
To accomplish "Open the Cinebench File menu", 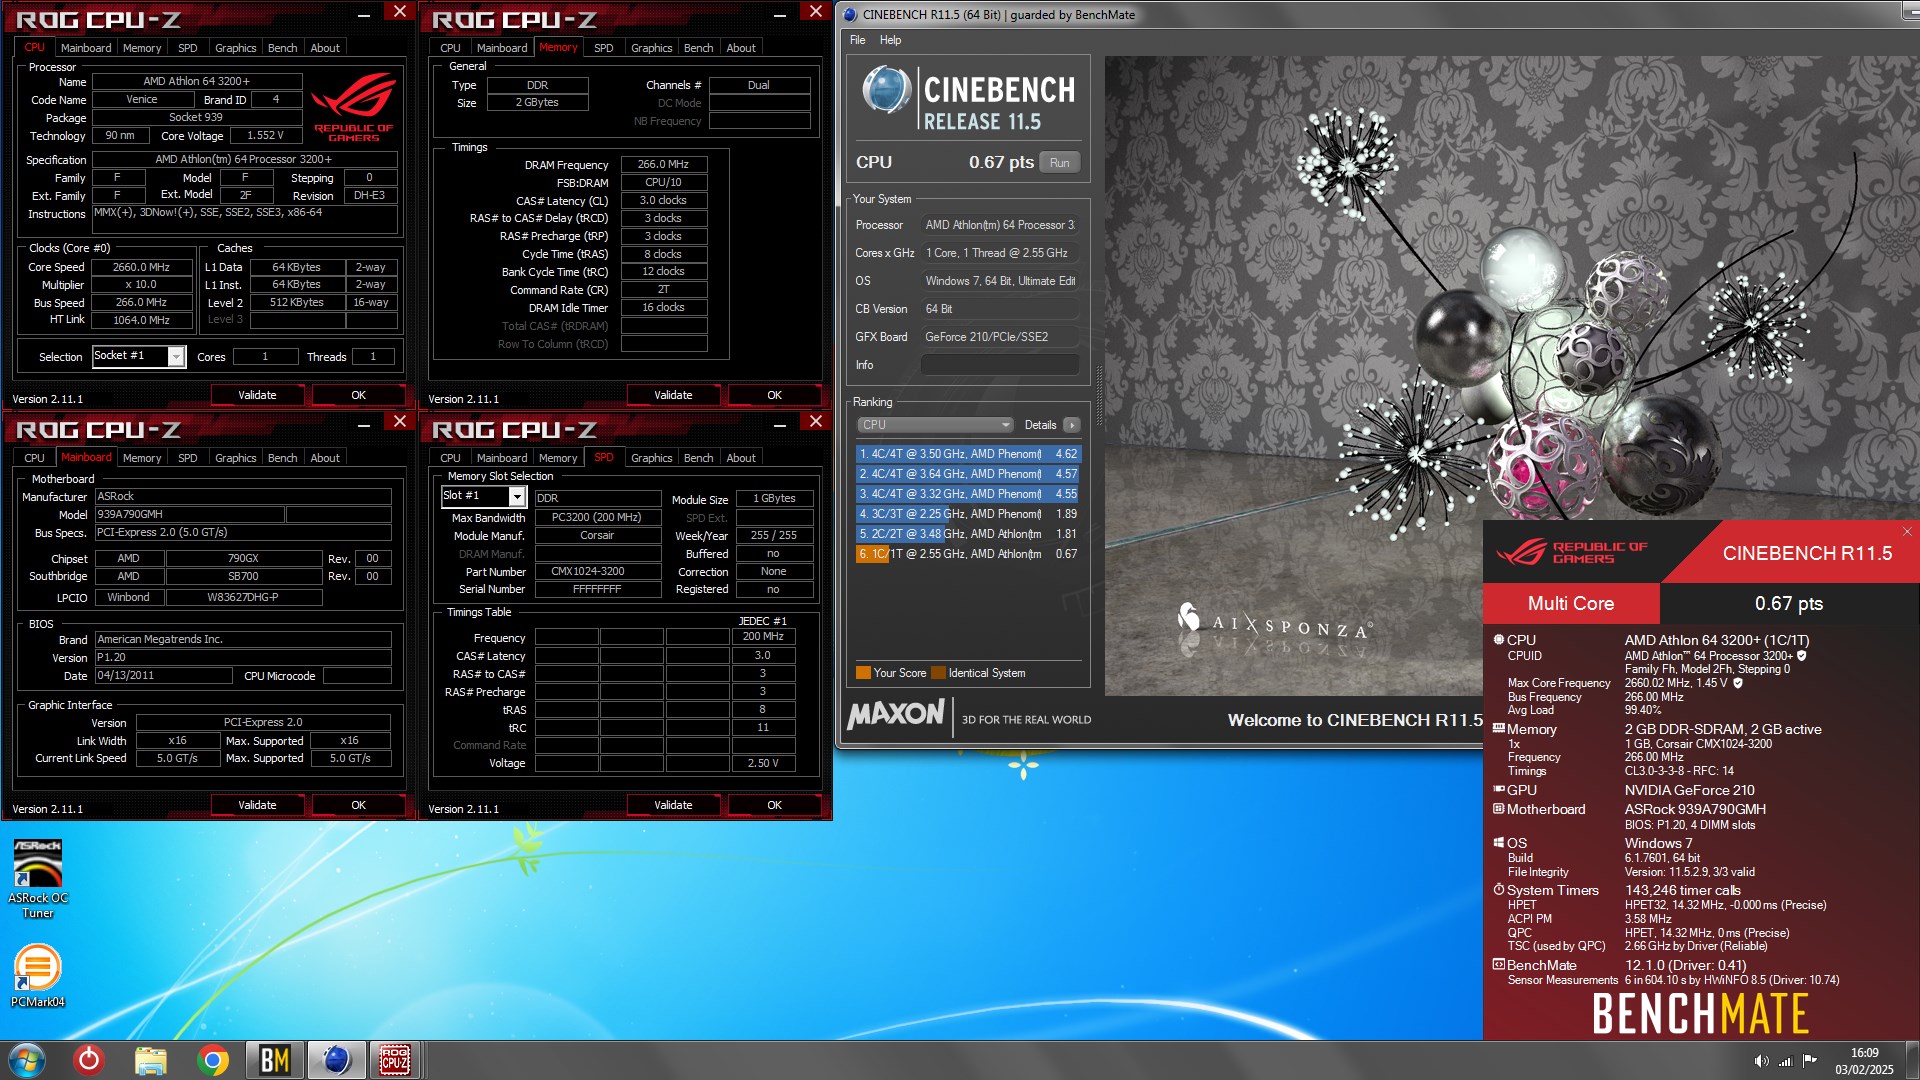I will pos(857,40).
